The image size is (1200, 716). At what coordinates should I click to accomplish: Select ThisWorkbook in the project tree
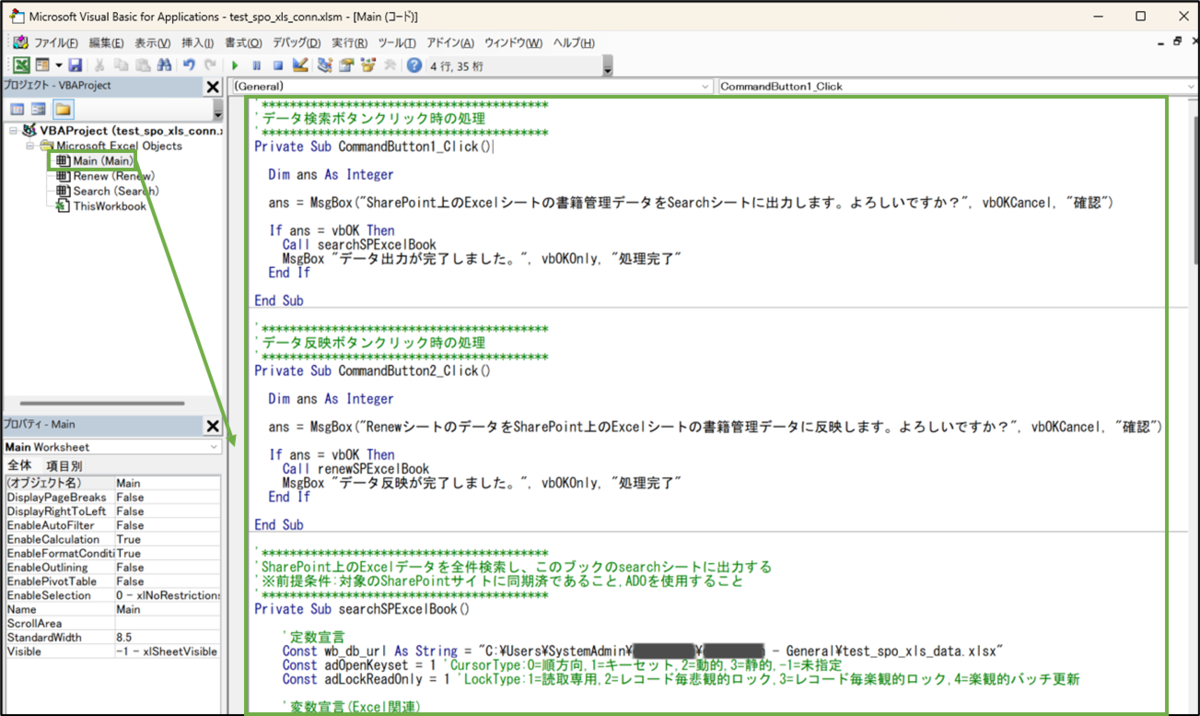click(x=109, y=206)
